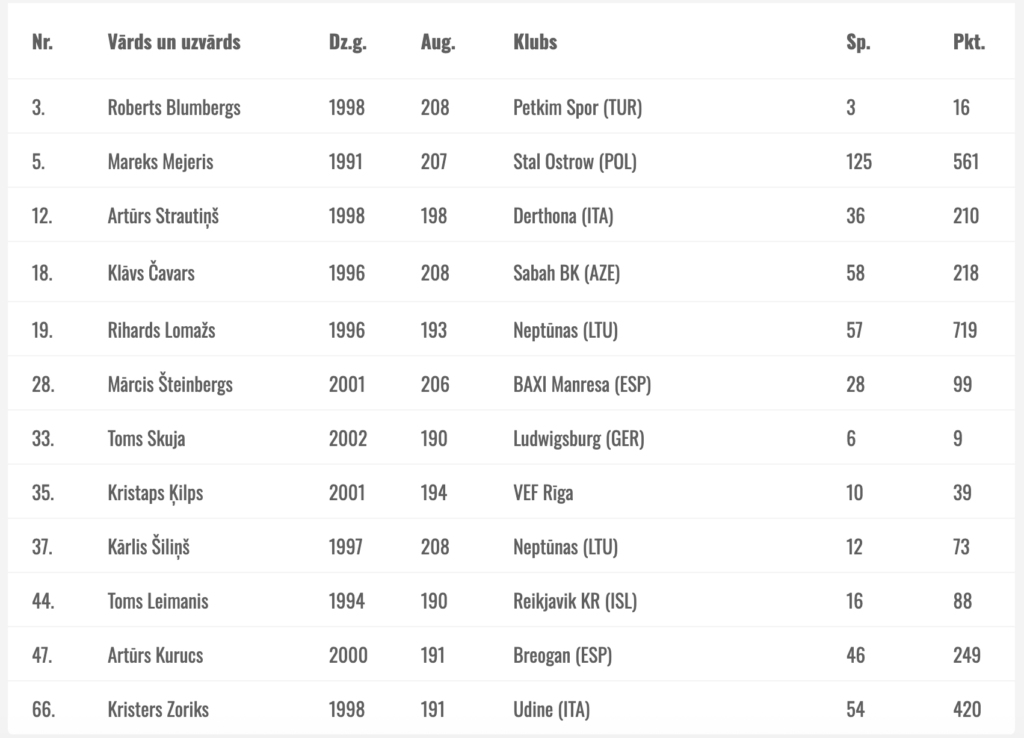The height and width of the screenshot is (738, 1024).
Task: Click the 'Vārds un uzvārds' column header
Action: (x=174, y=43)
